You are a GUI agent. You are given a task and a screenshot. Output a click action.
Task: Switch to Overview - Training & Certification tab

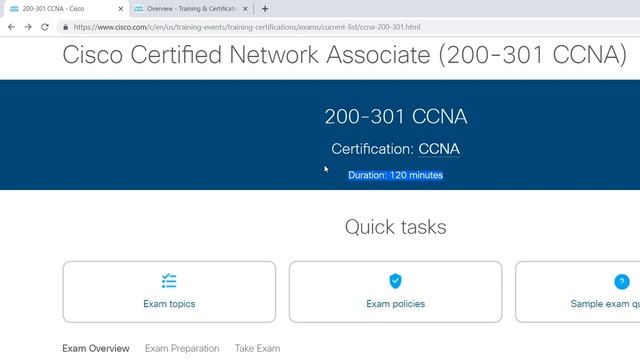click(x=191, y=9)
